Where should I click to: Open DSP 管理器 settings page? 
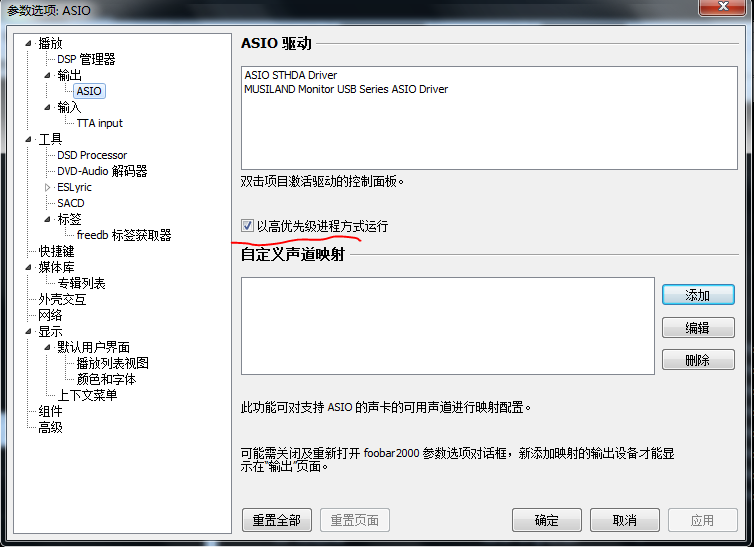[x=86, y=59]
